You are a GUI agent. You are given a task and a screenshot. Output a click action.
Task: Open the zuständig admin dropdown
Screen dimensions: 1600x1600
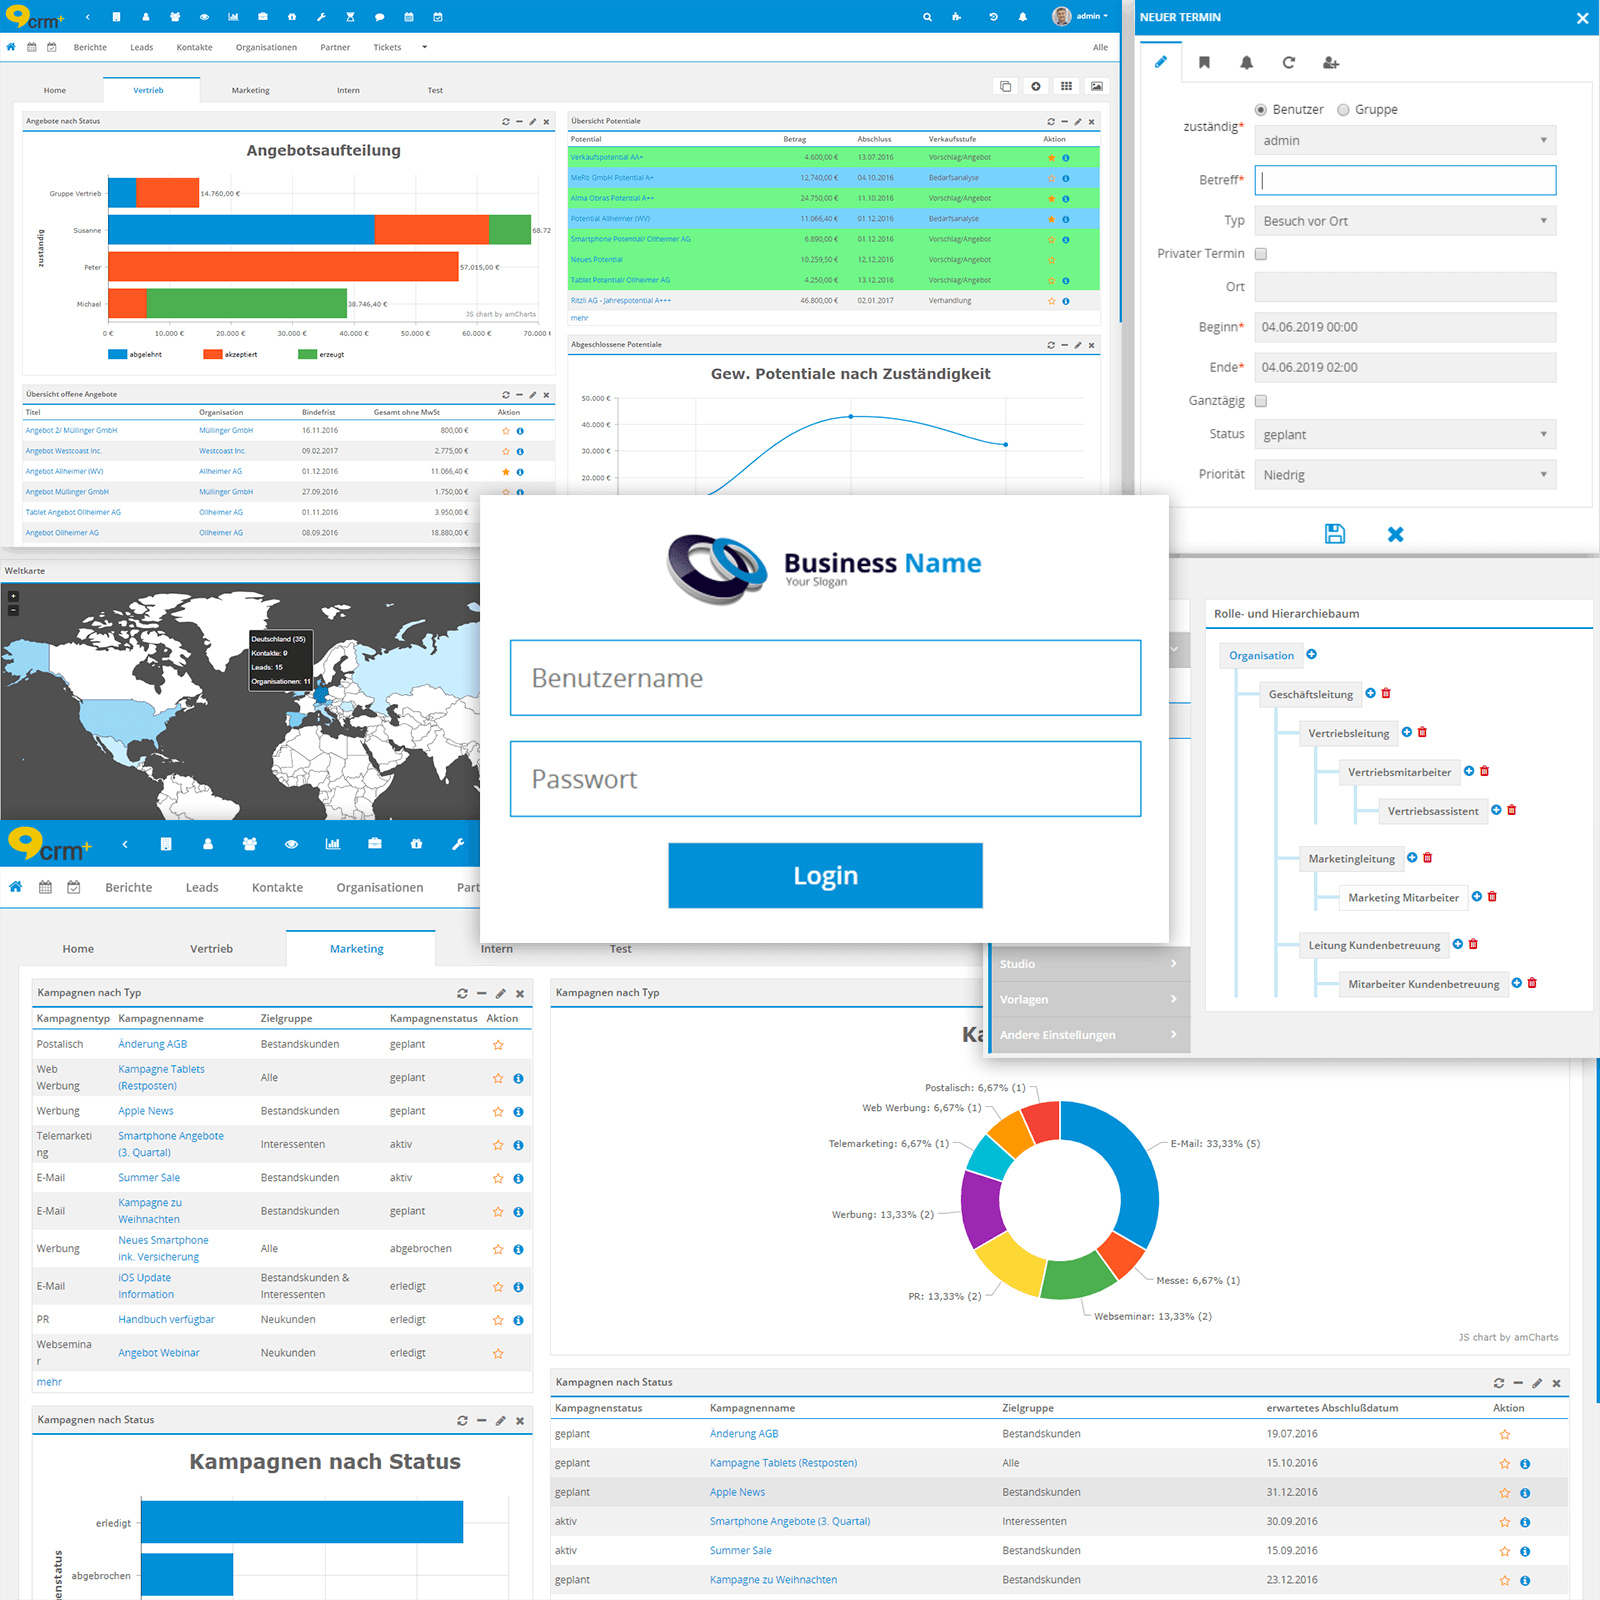pos(1405,140)
